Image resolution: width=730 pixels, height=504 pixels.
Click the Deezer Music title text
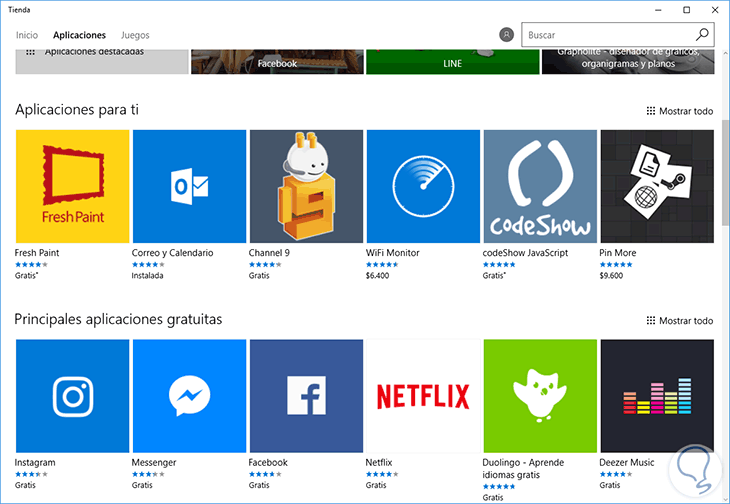pos(627,463)
